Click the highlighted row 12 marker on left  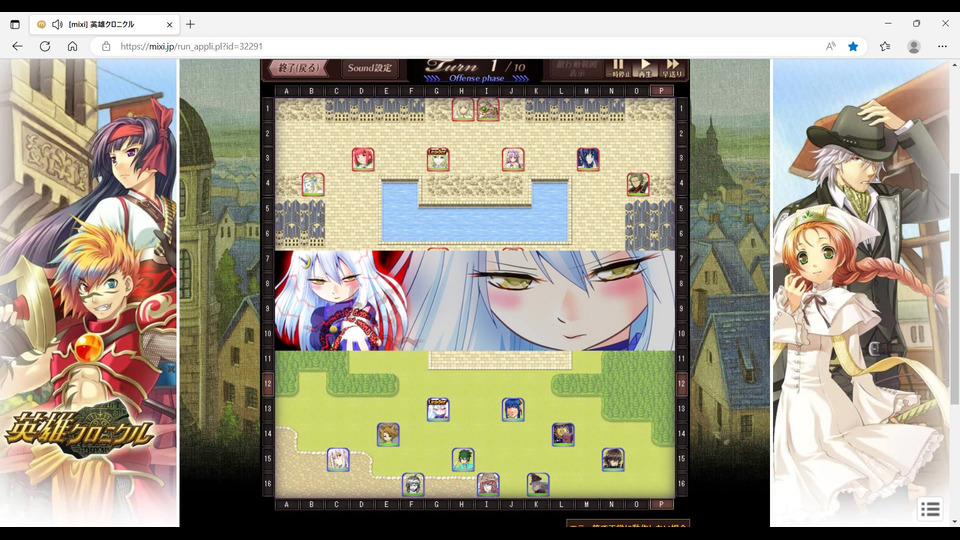(268, 384)
